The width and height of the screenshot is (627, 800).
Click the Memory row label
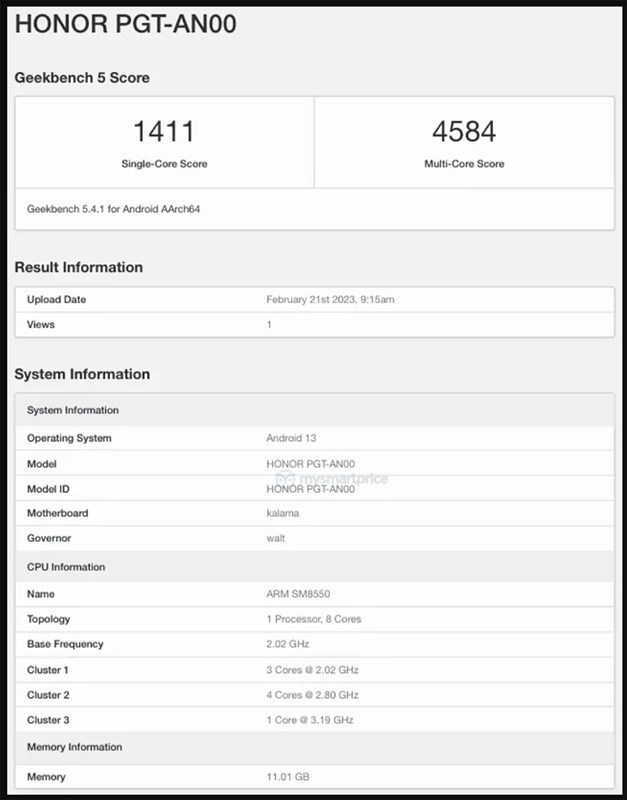coord(46,777)
